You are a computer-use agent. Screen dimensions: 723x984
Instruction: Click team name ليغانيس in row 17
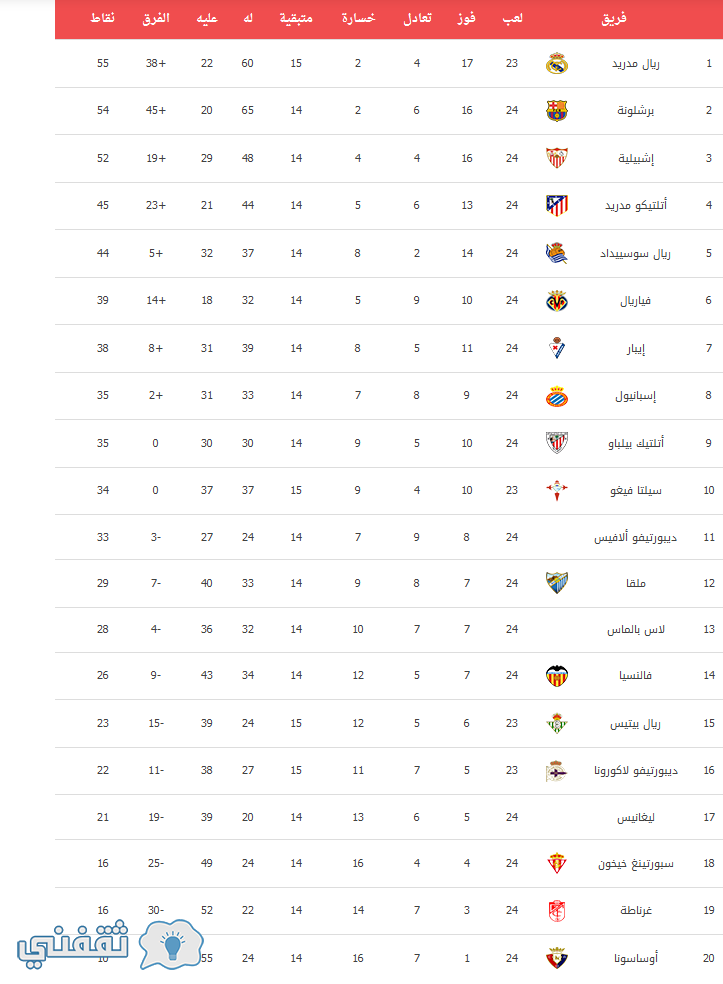coord(636,818)
